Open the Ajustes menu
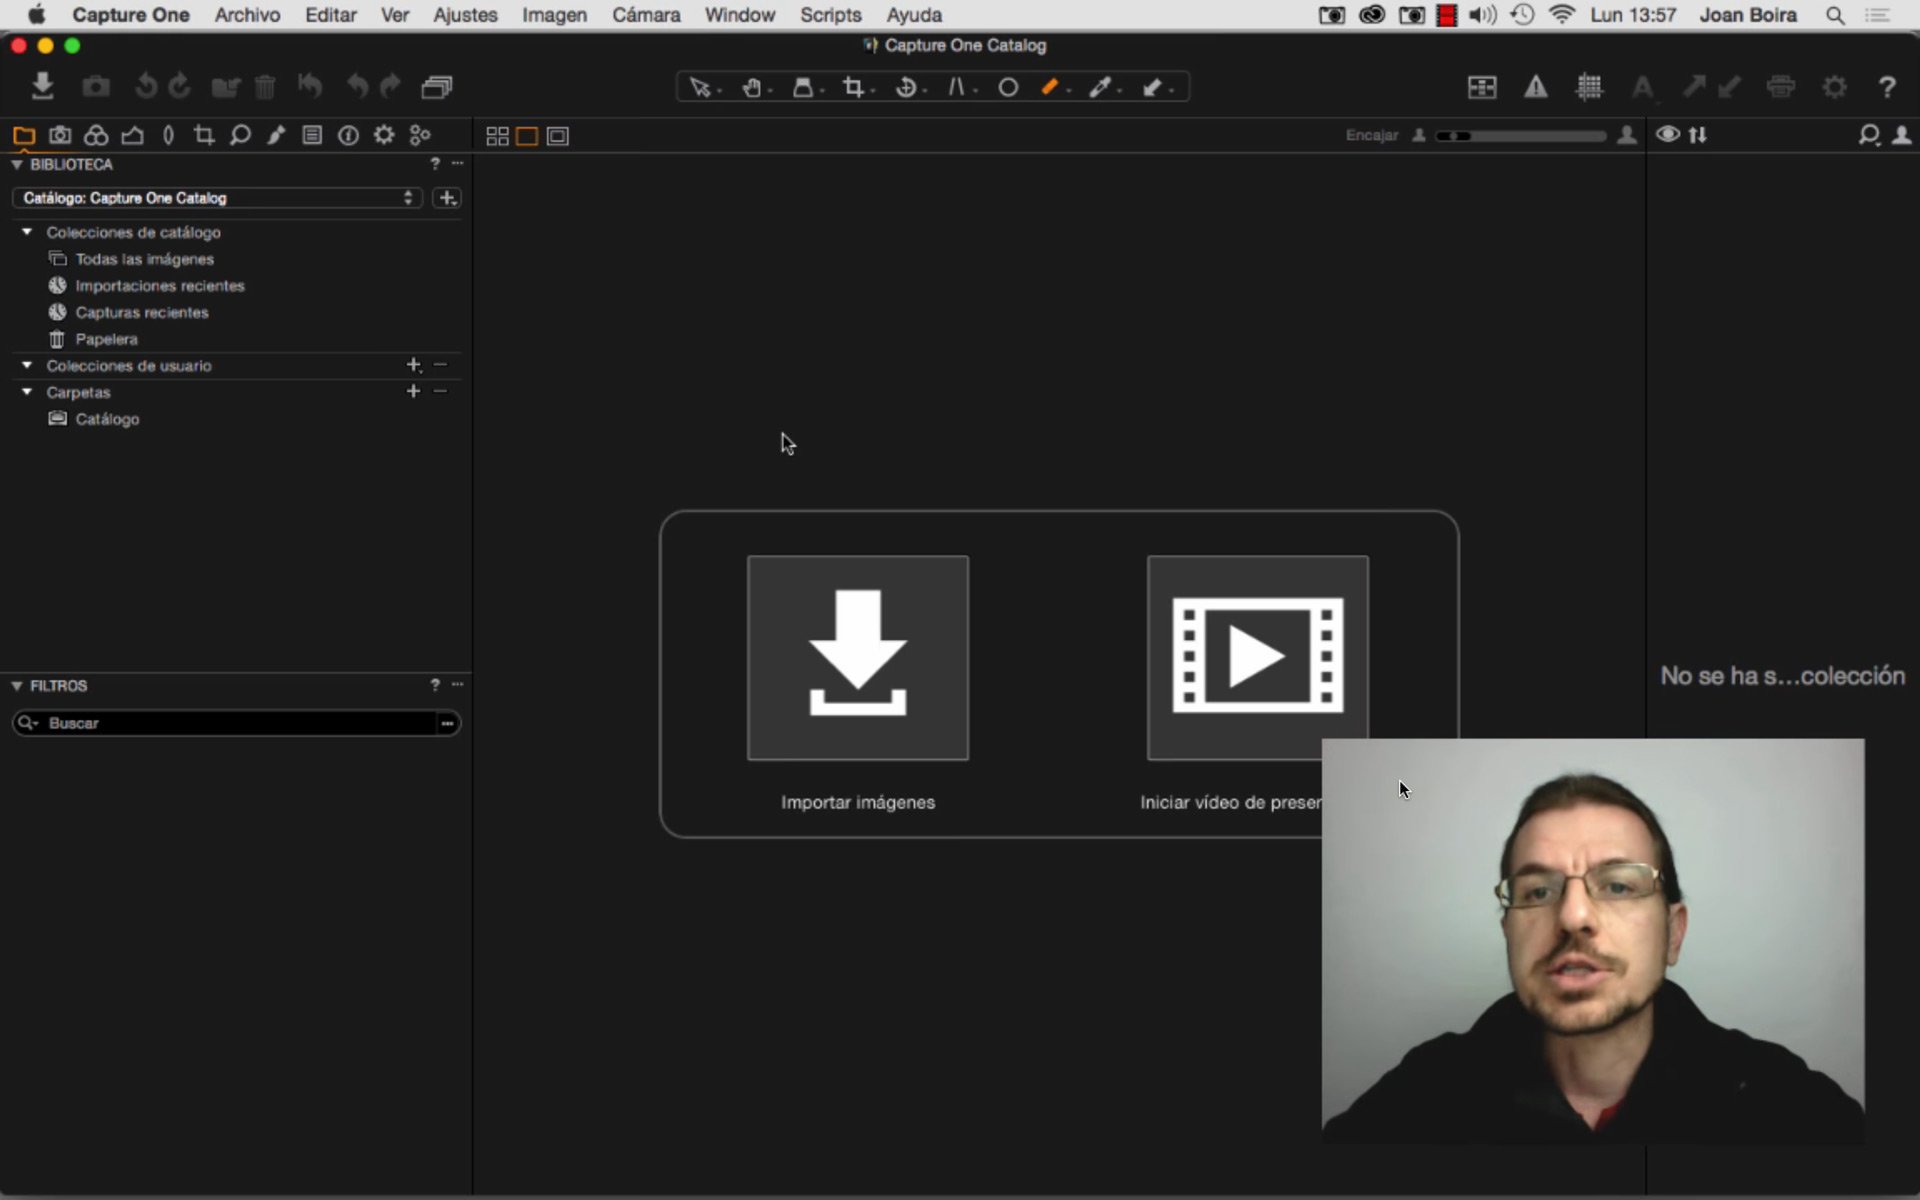Image resolution: width=1920 pixels, height=1200 pixels. (x=465, y=15)
